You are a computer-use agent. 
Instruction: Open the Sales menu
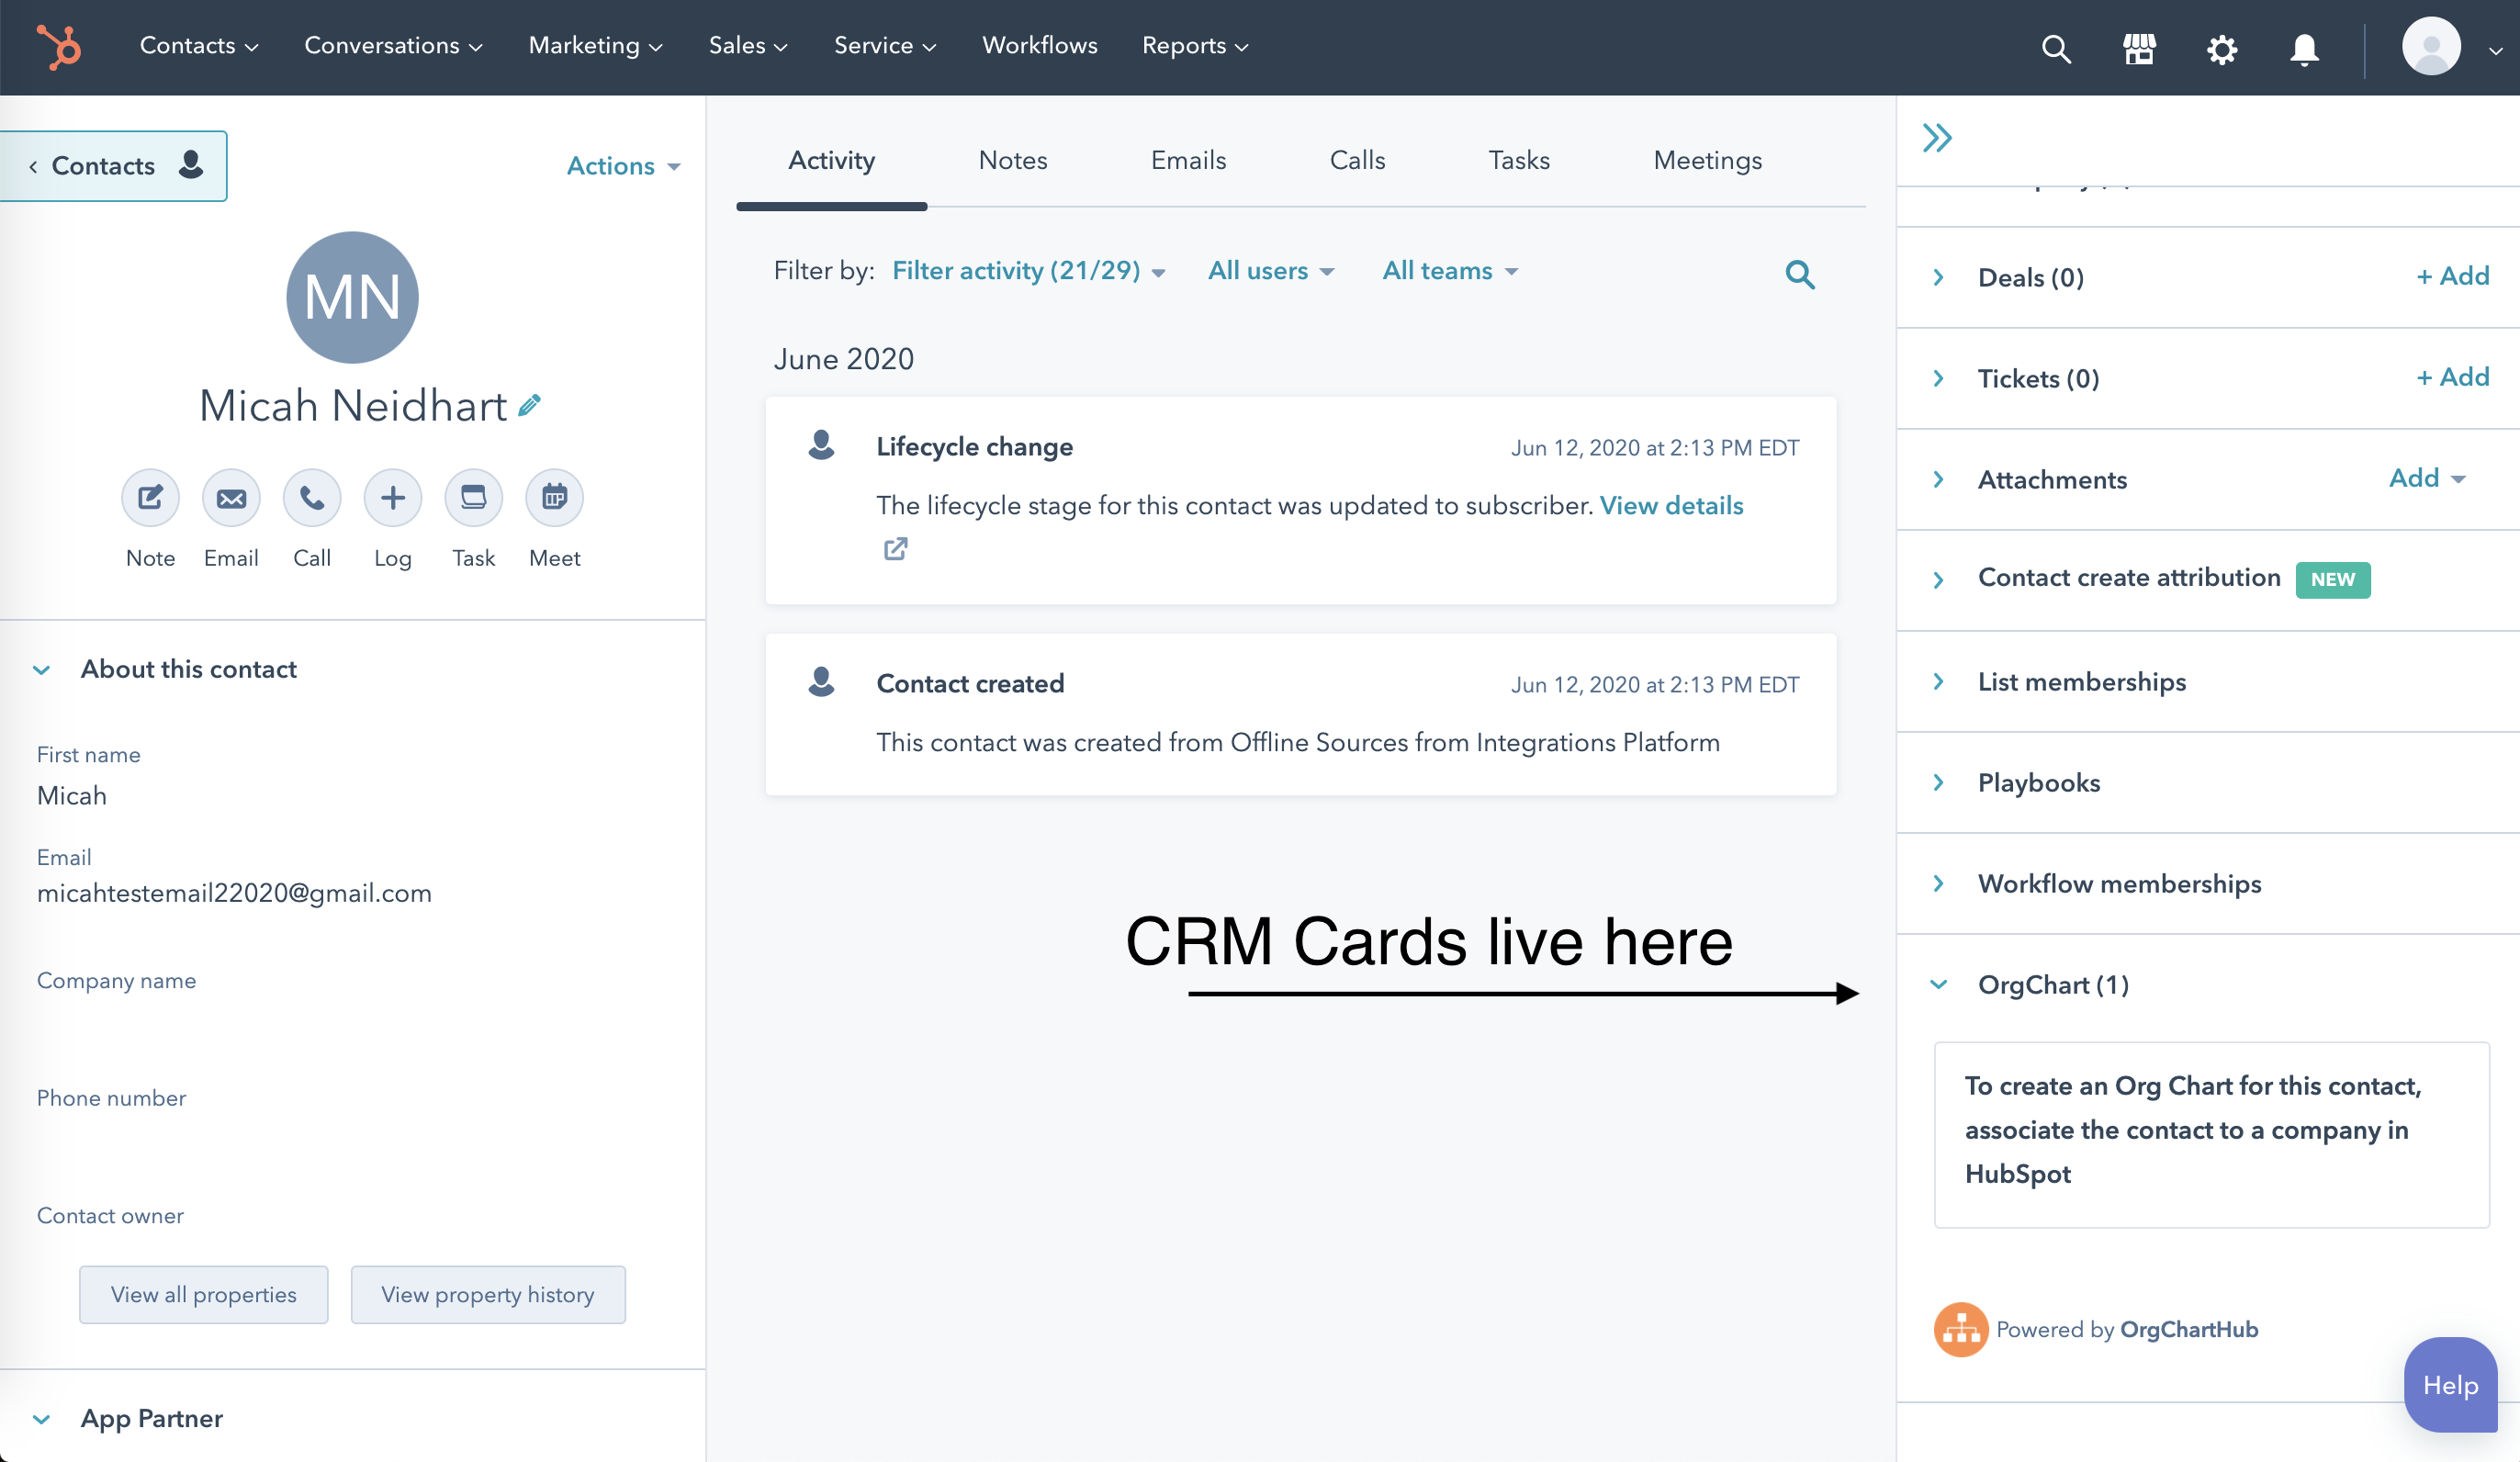click(748, 45)
